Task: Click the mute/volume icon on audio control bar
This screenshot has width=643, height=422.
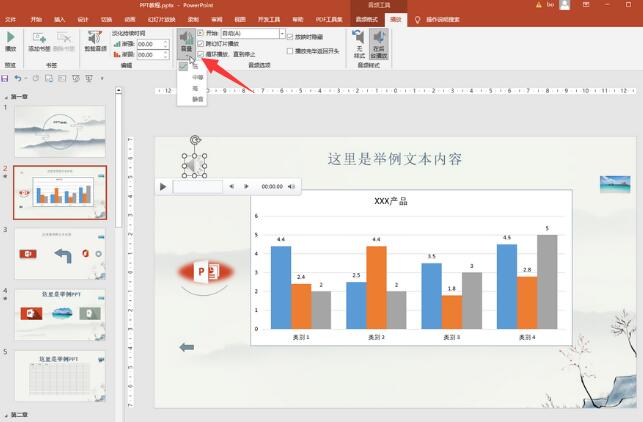Action: click(x=291, y=186)
